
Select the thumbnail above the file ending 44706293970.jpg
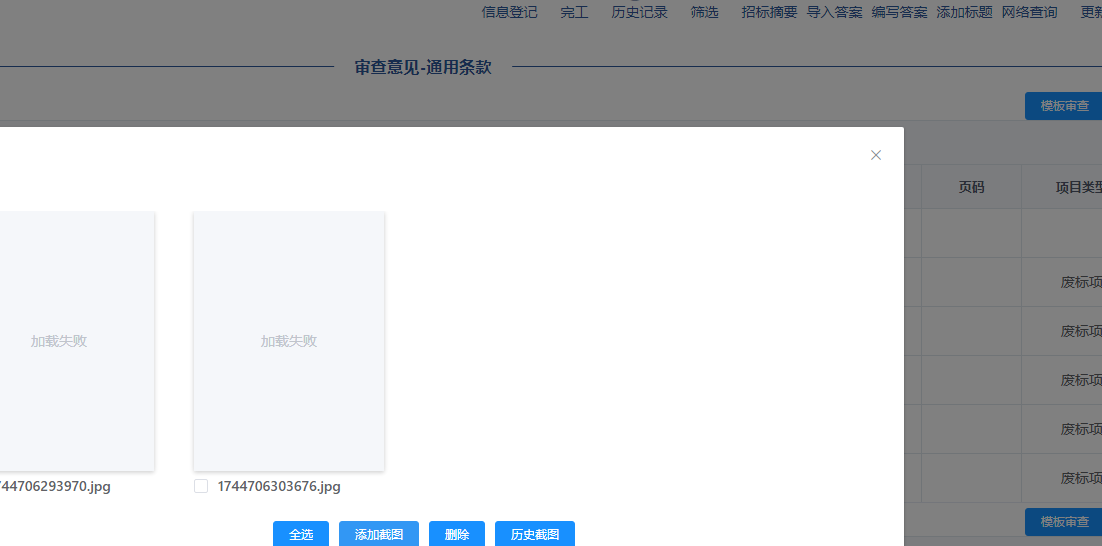coord(77,341)
